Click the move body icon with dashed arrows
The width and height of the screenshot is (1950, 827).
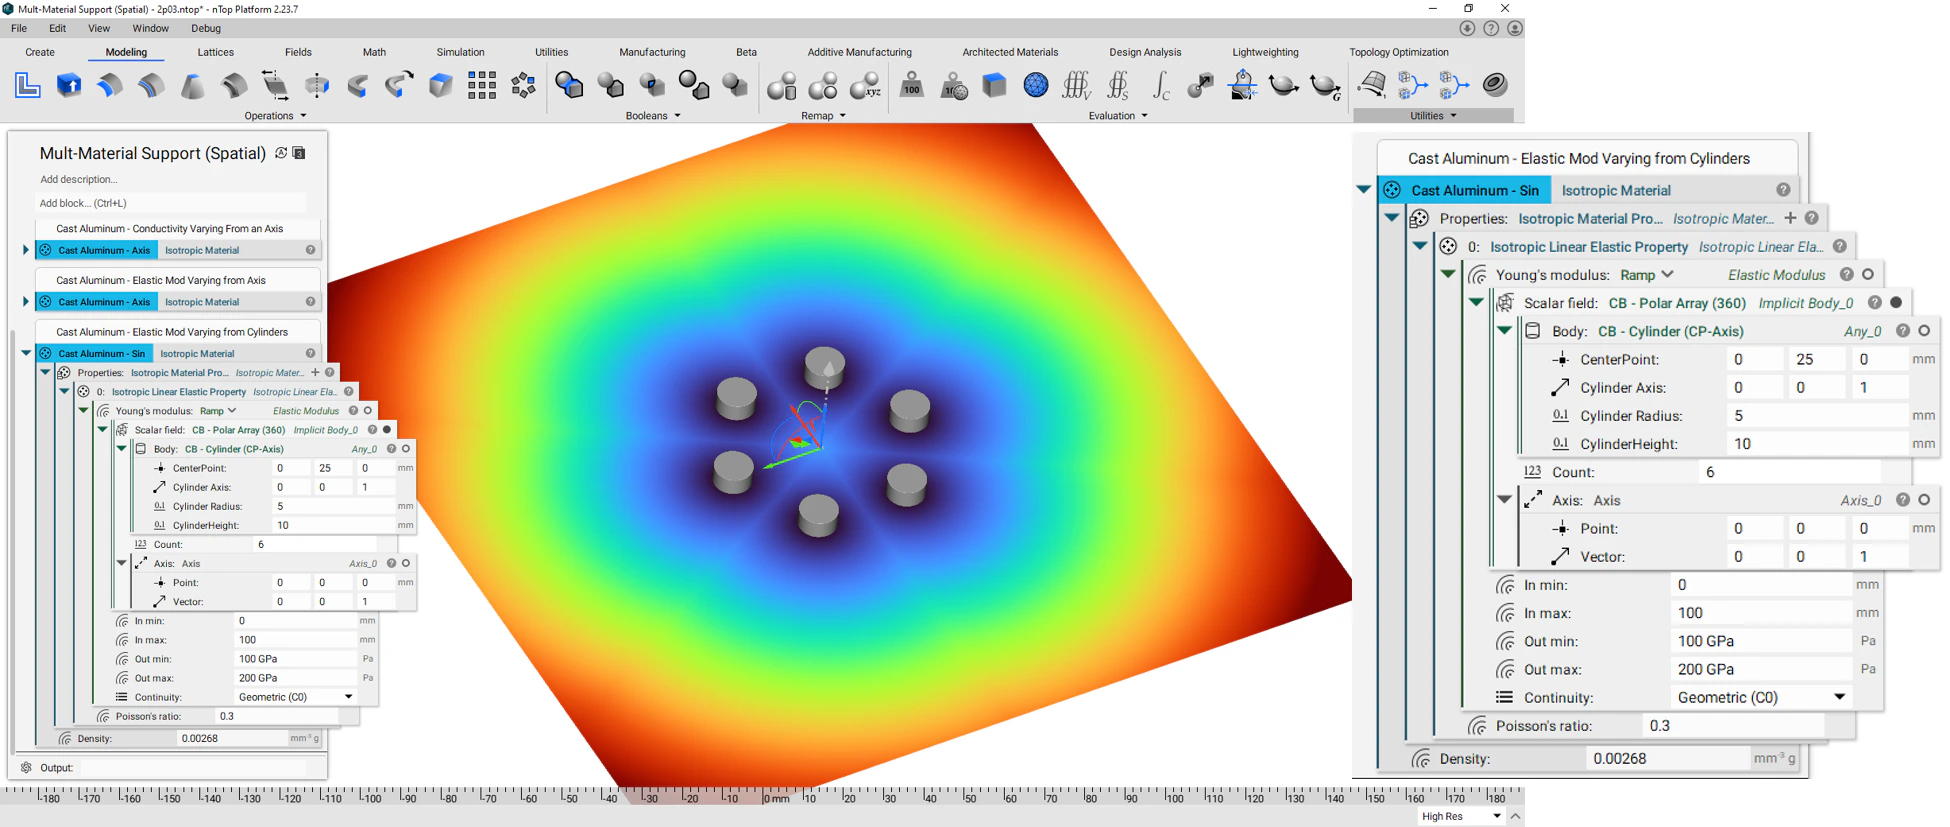(275, 86)
